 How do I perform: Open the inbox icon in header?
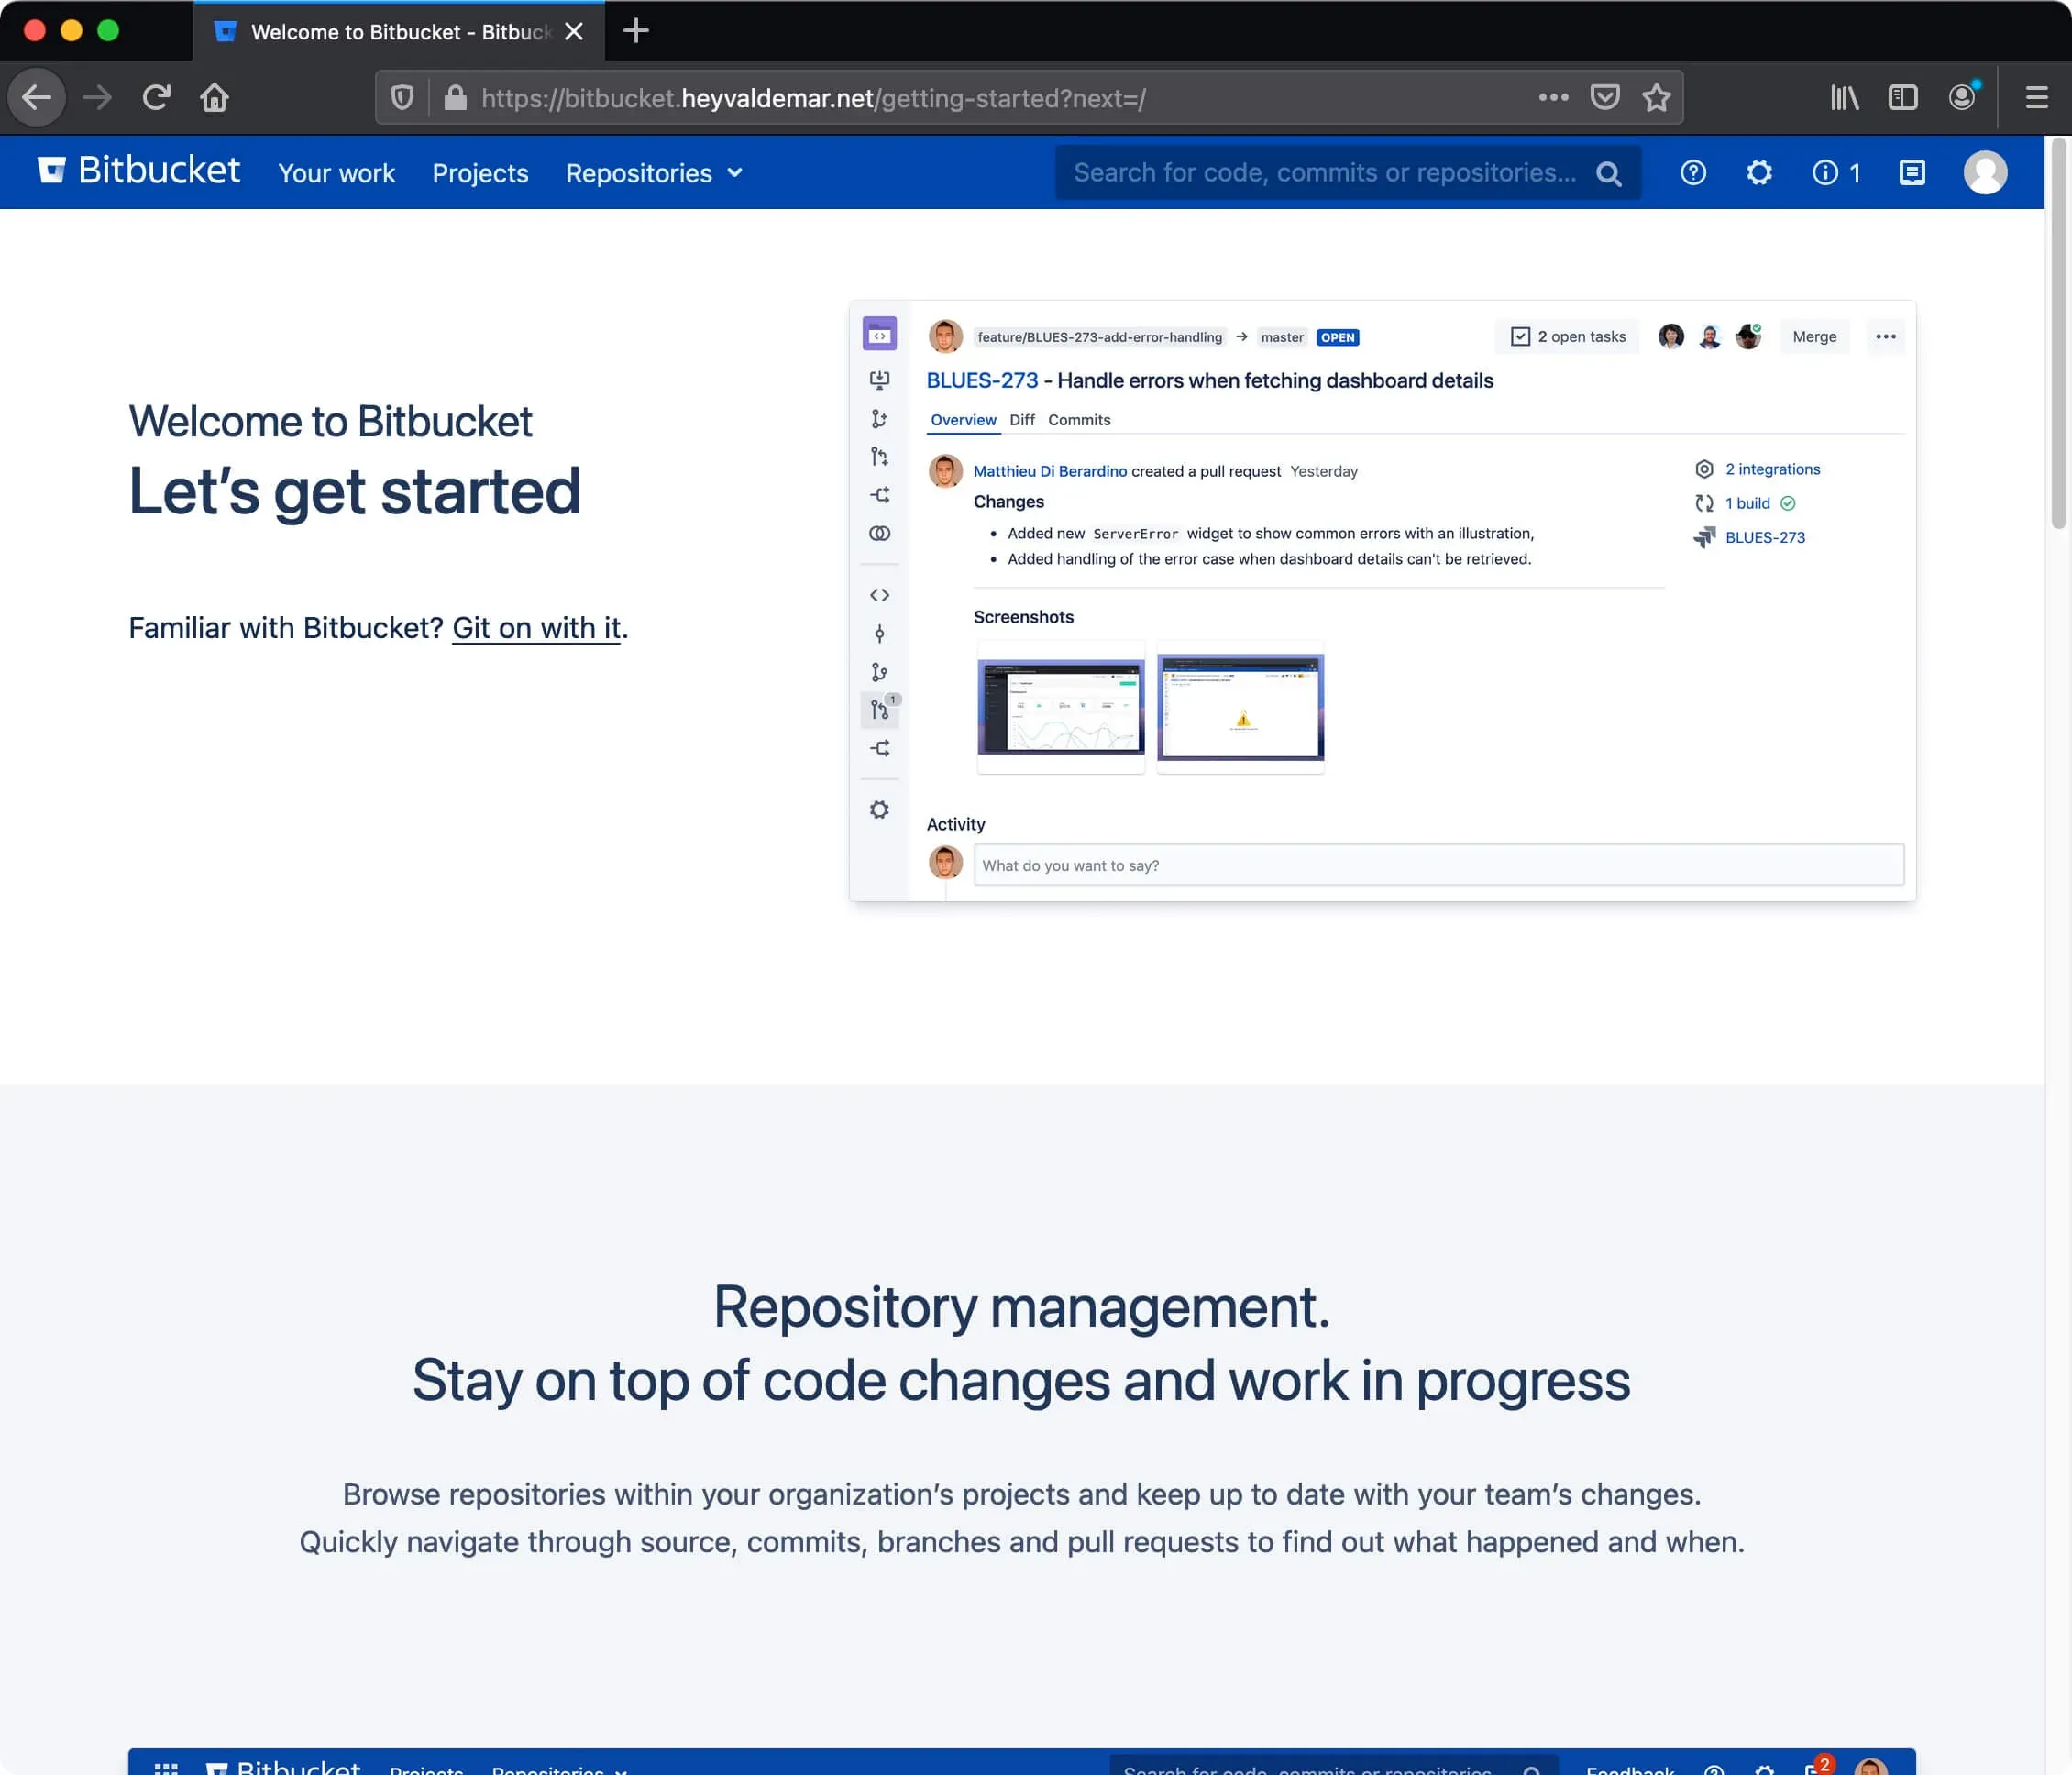pos(1911,173)
